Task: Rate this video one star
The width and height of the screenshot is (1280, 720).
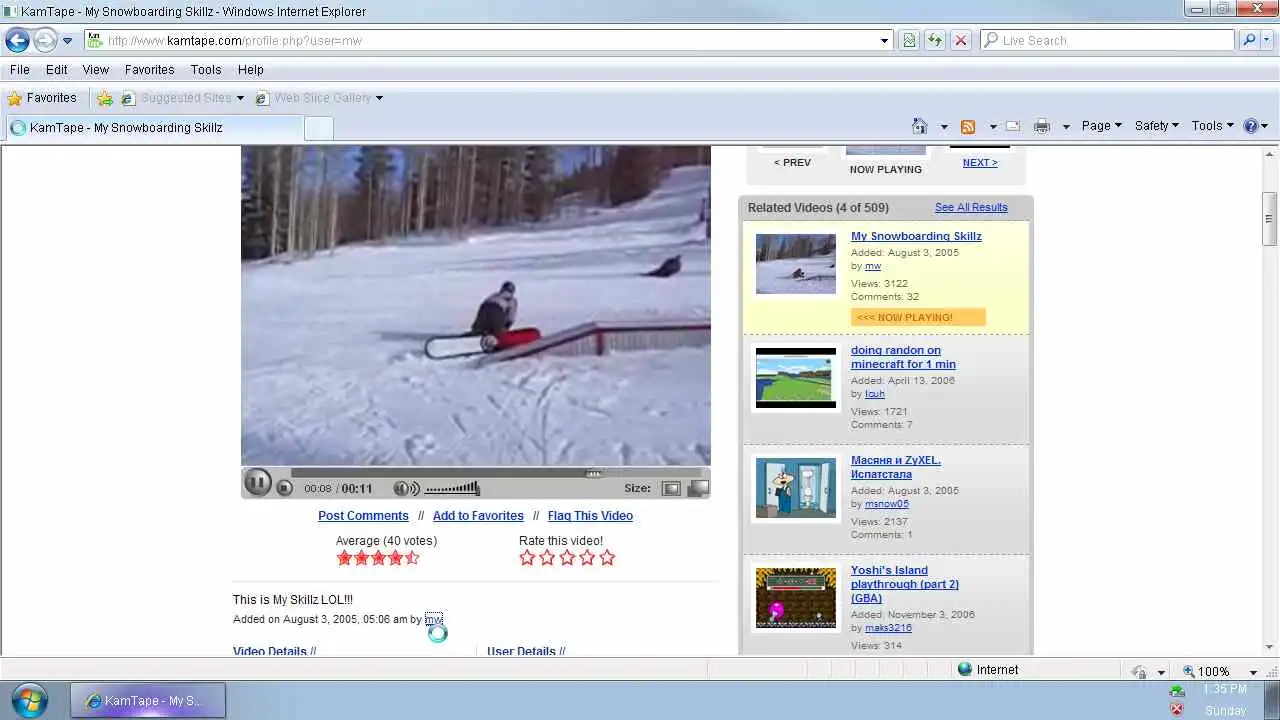Action: click(527, 558)
